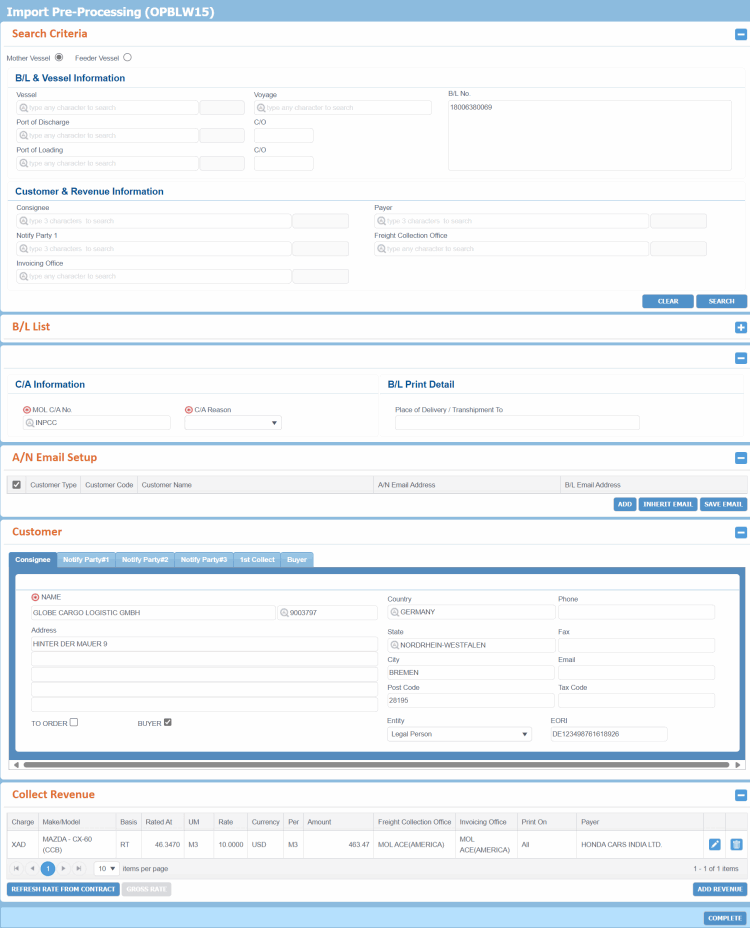Switch to Buyer tab
Screen dimensions: 750x928
point(297,560)
